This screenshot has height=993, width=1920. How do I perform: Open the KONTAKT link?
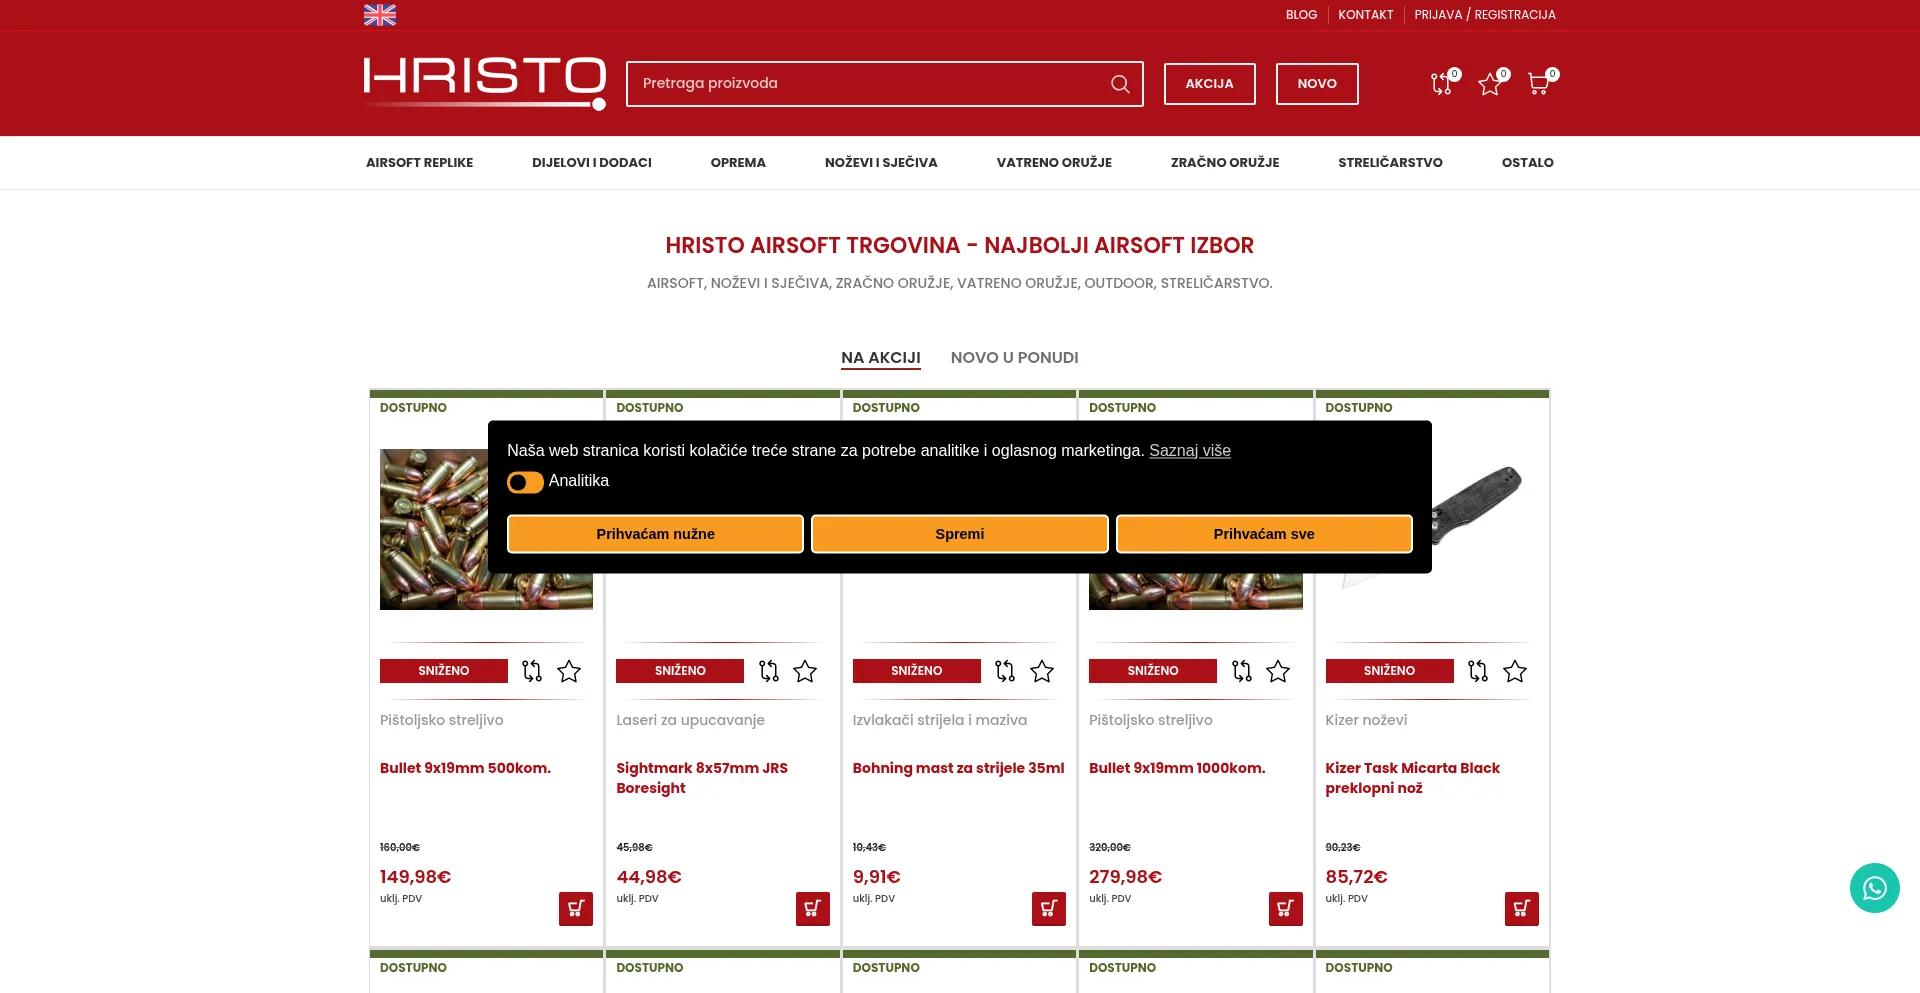1365,15
